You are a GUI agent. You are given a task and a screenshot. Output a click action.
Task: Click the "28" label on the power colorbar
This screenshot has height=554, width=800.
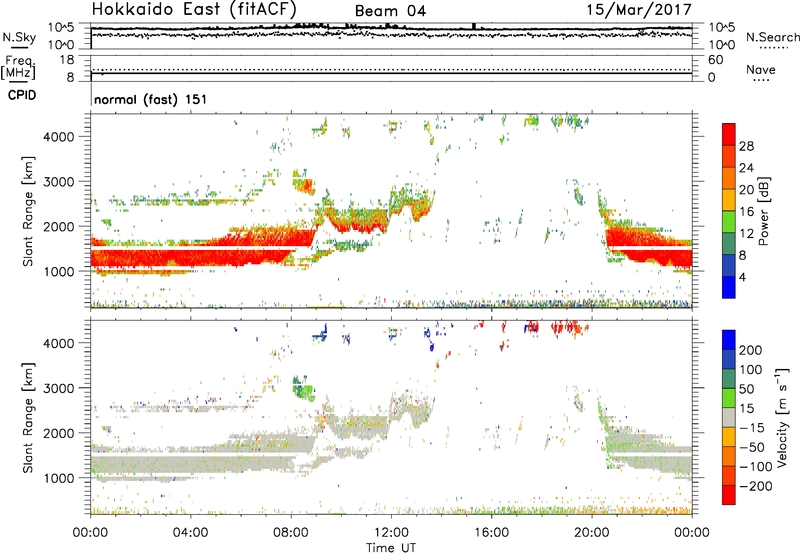pyautogui.click(x=746, y=146)
